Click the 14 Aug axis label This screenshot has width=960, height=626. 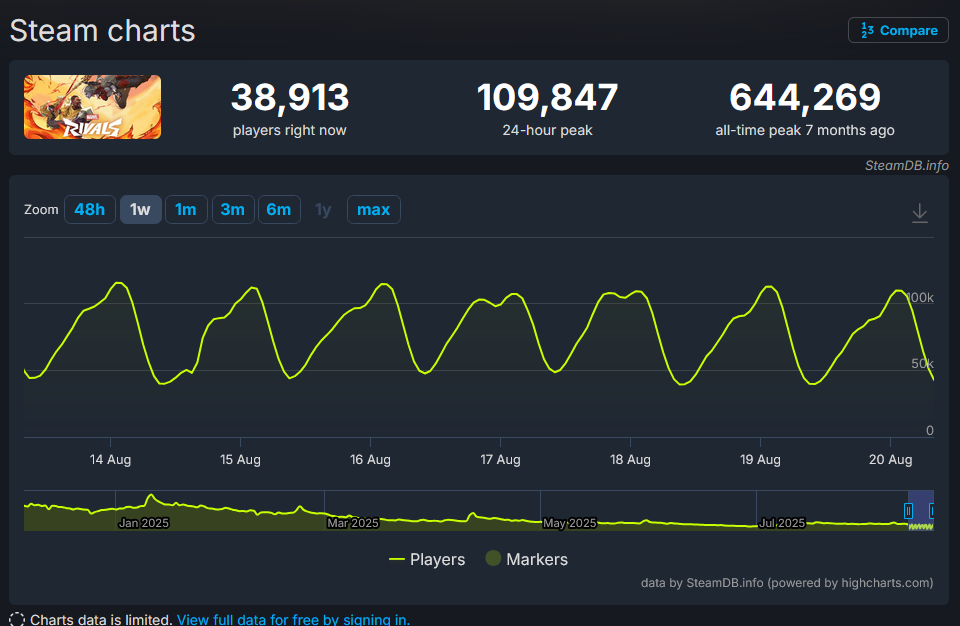[110, 459]
